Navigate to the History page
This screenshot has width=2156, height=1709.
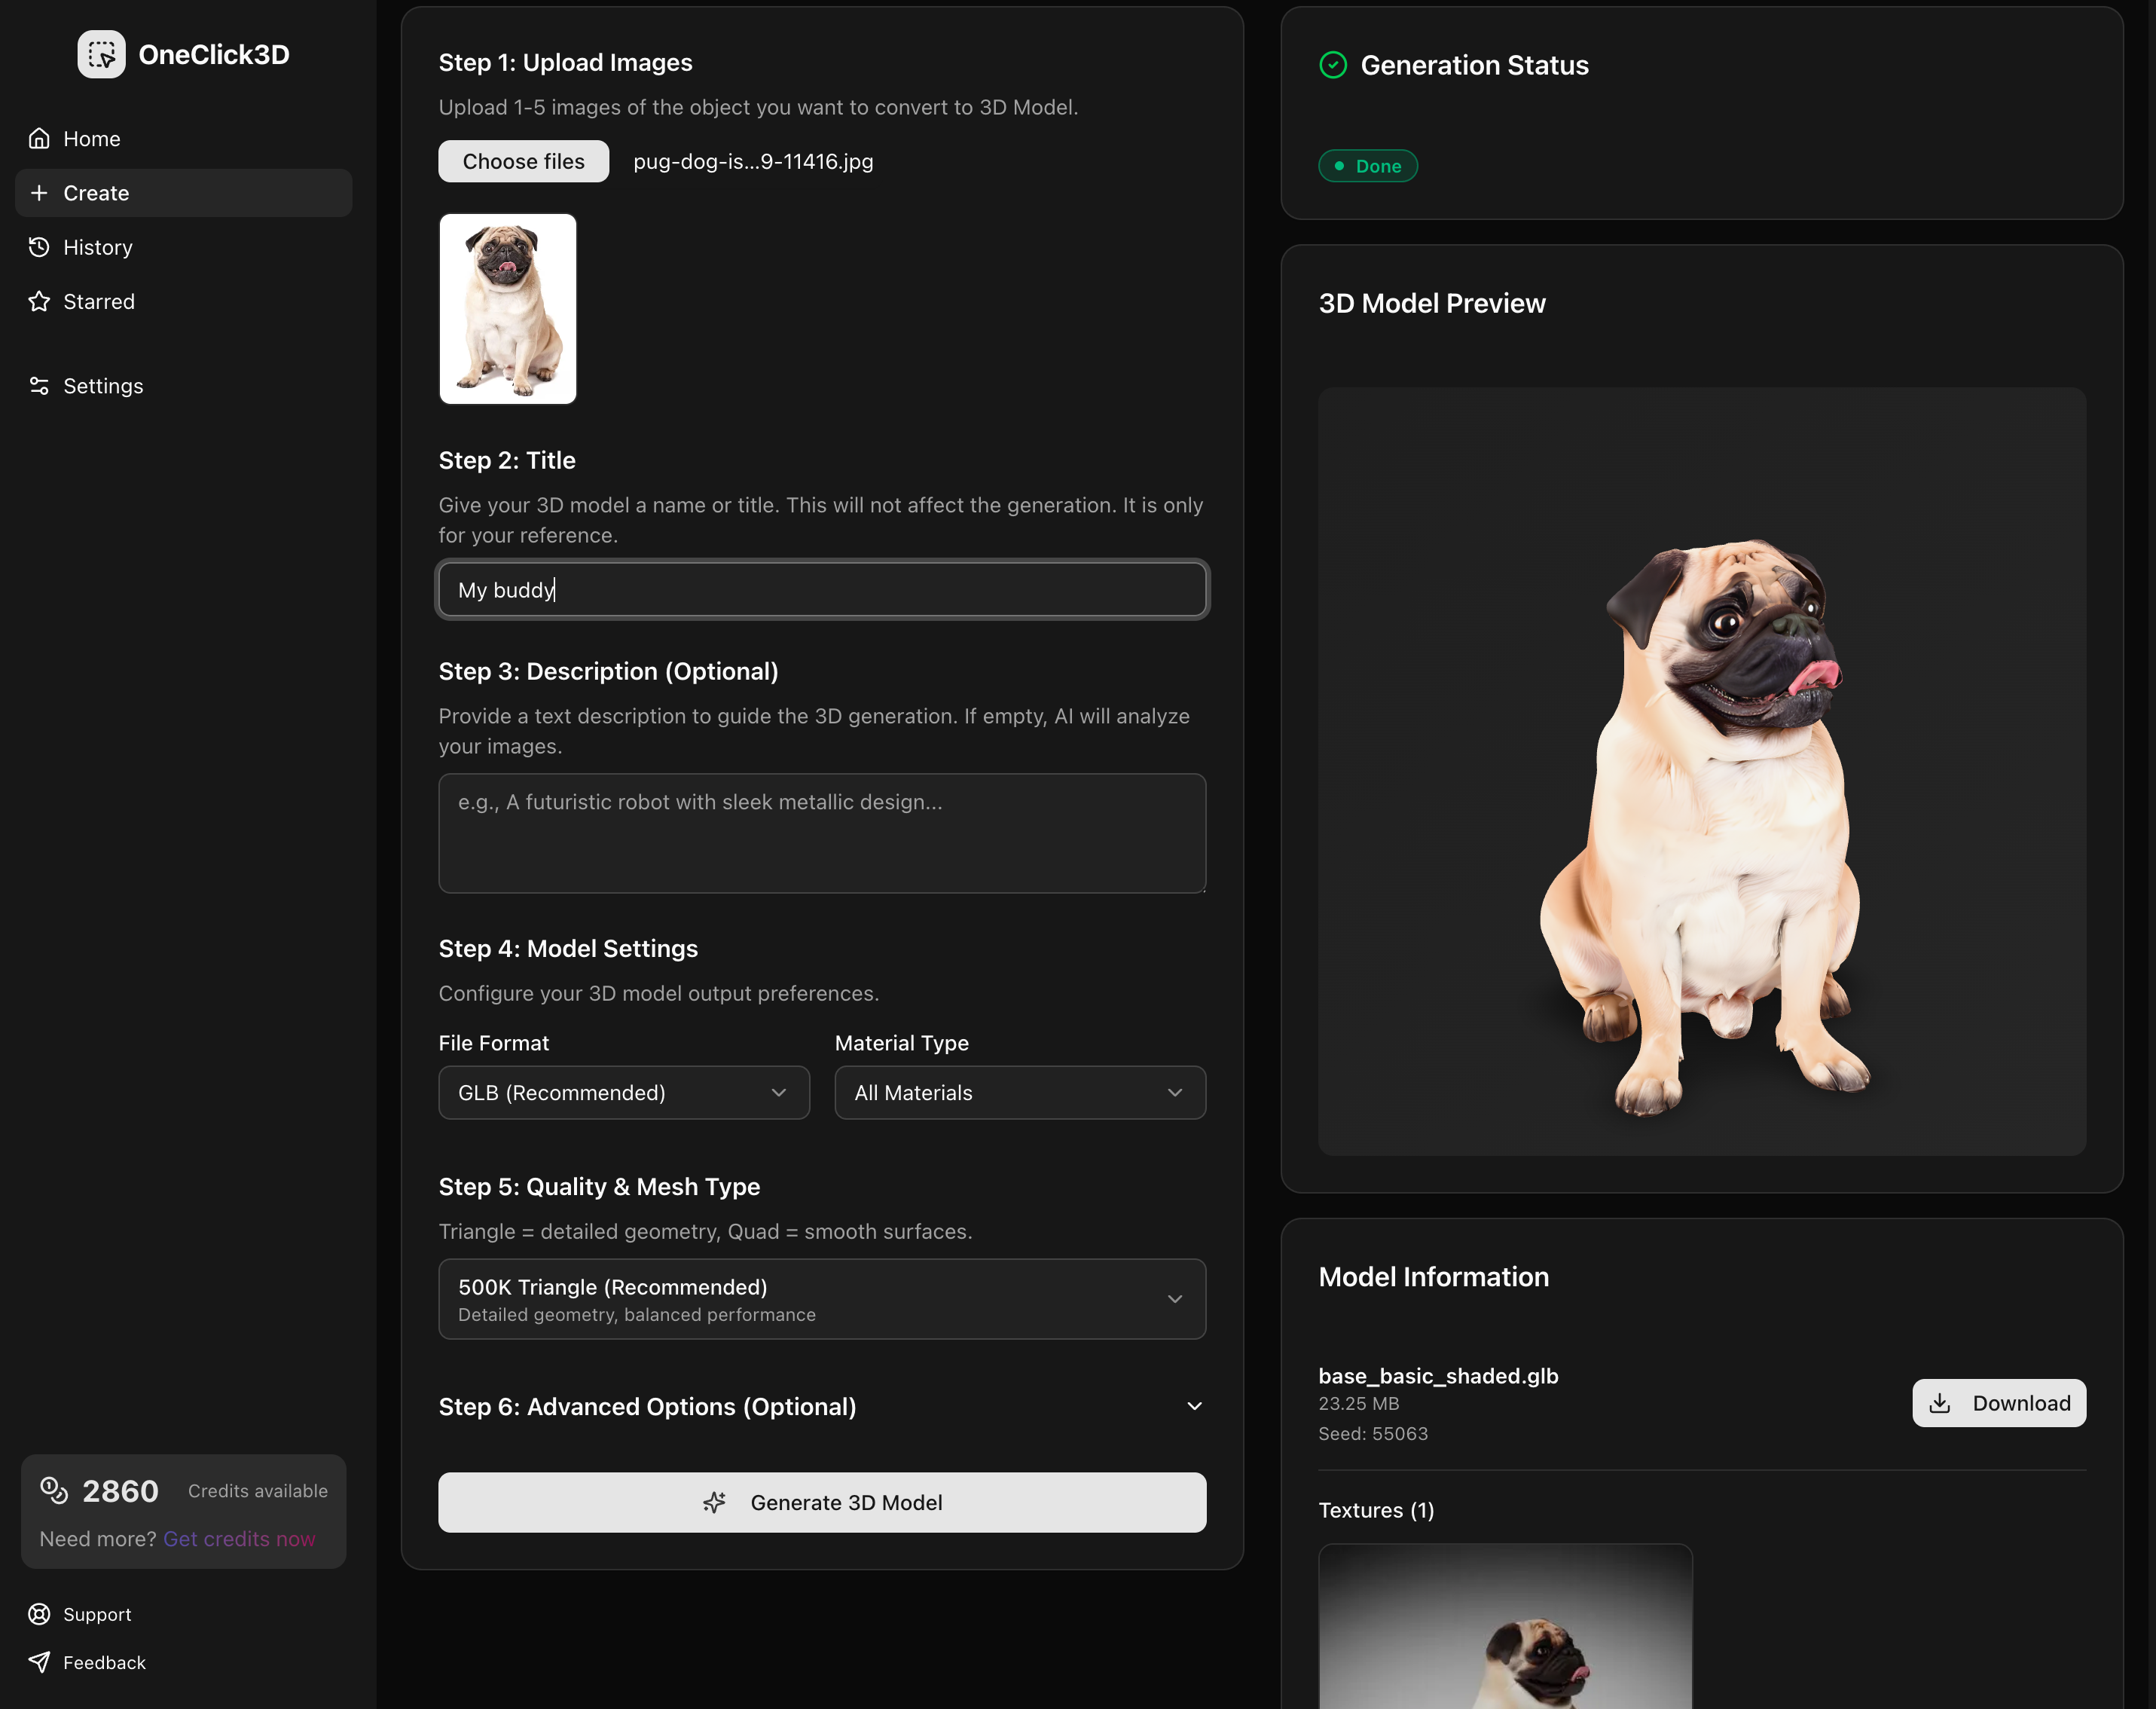[98, 247]
